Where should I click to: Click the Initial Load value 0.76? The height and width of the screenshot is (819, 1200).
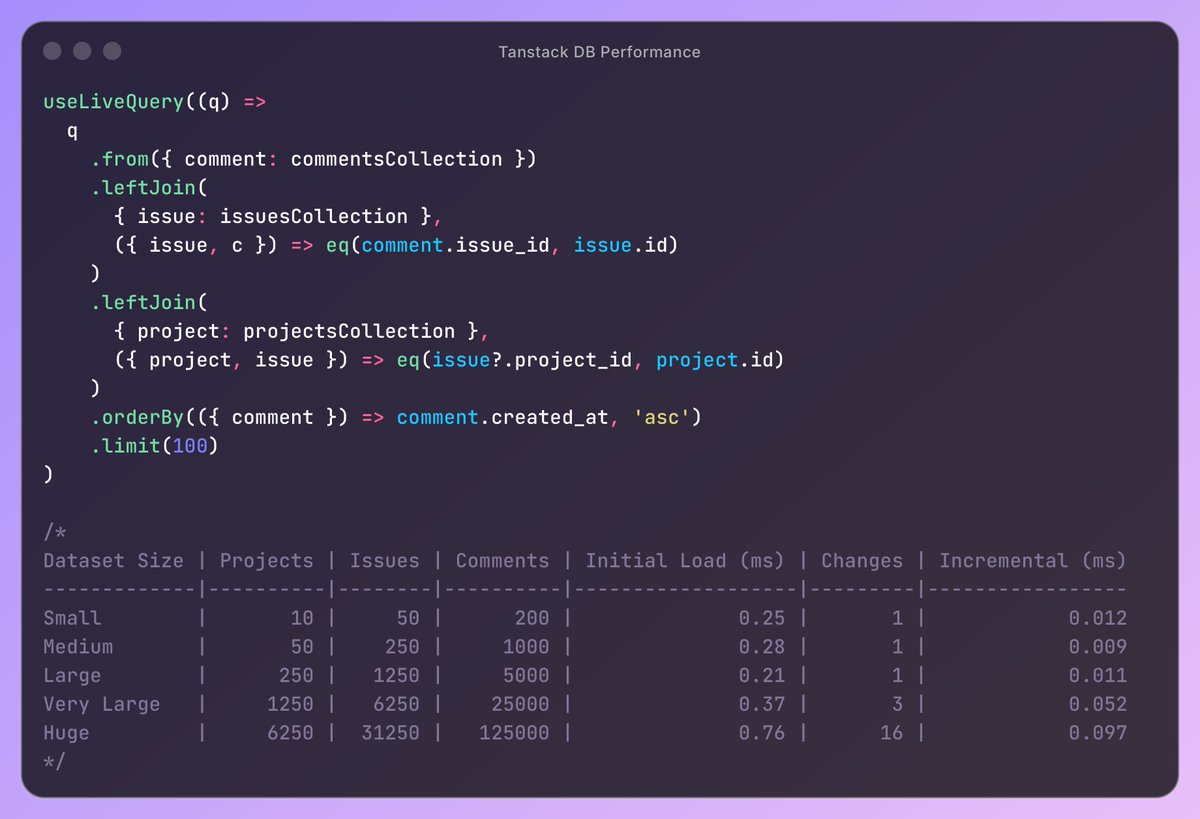761,733
